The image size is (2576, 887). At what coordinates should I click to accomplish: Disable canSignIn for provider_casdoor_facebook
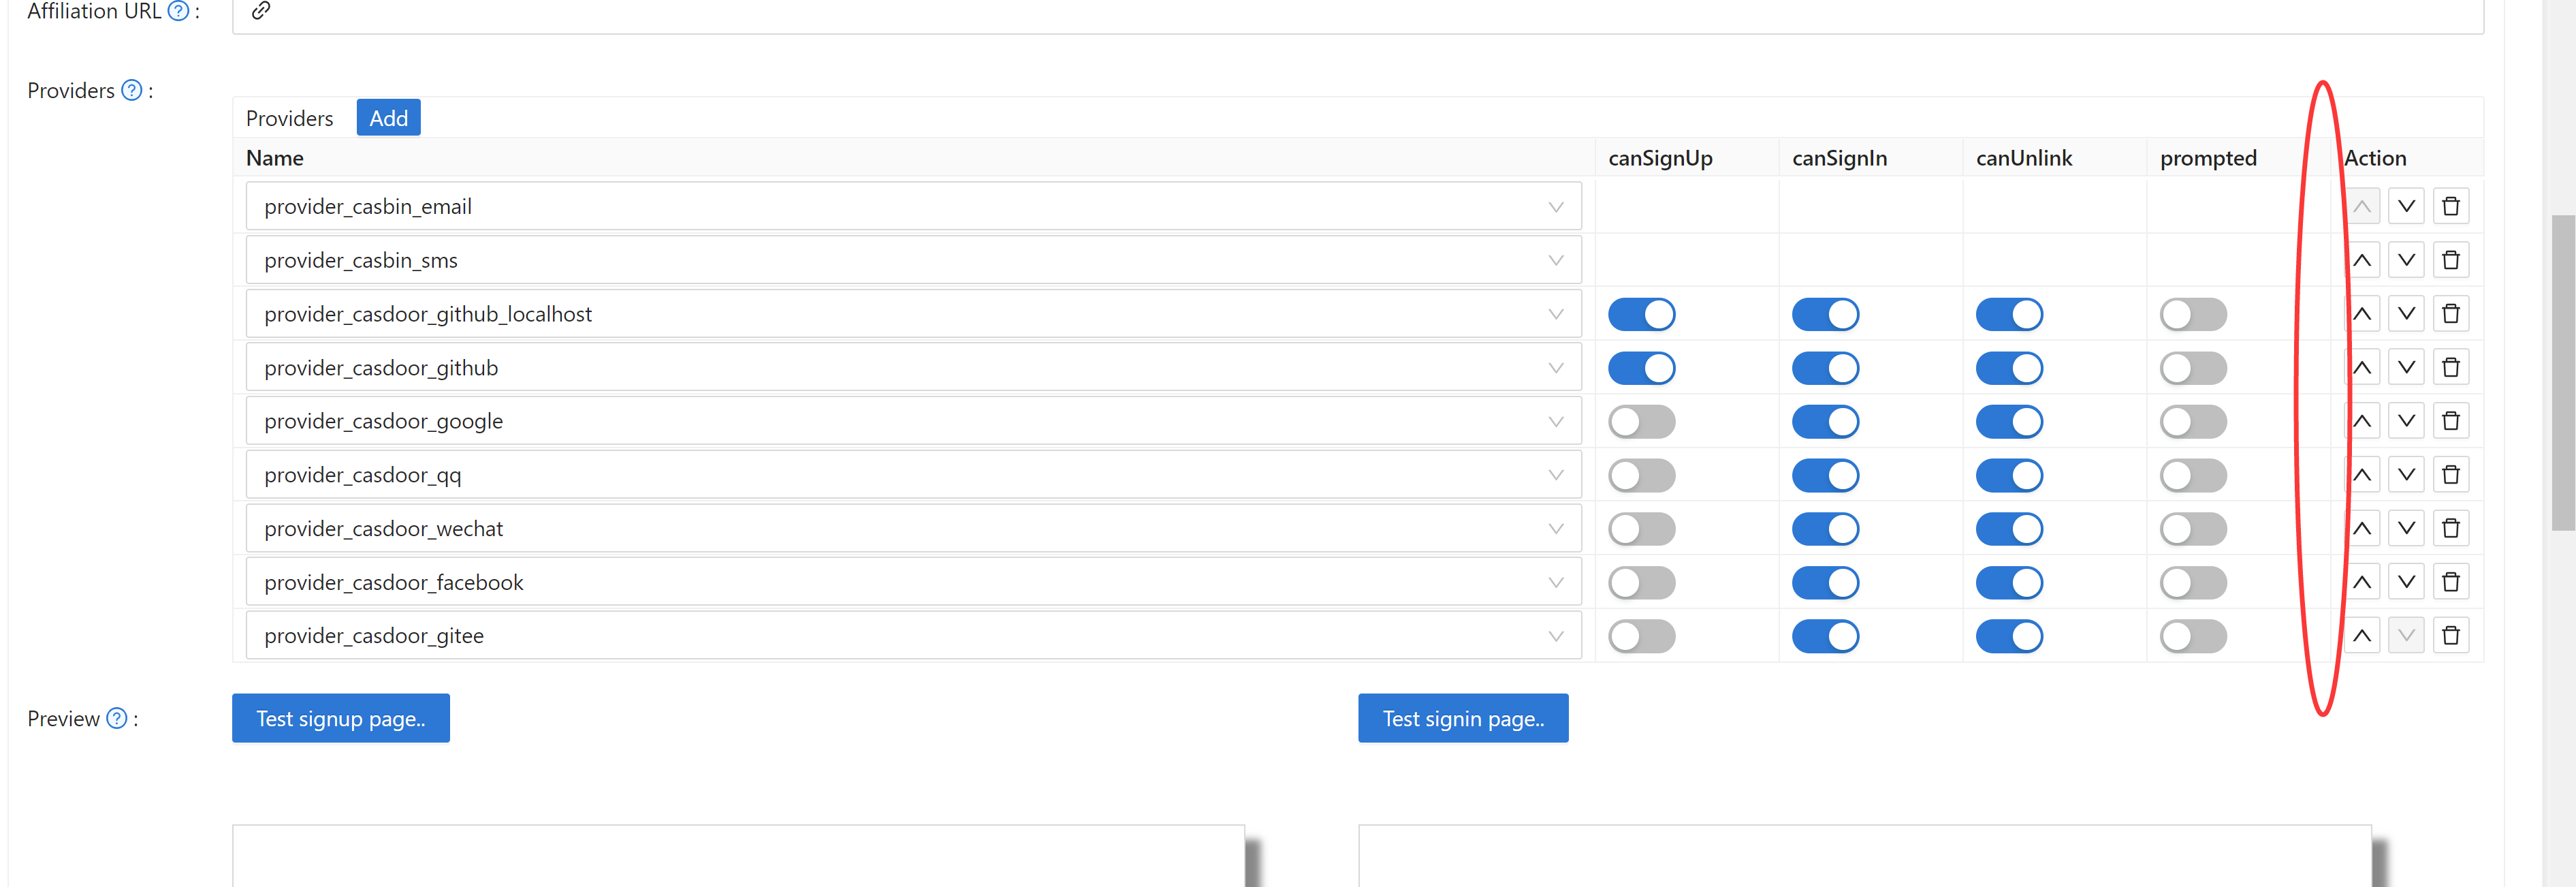[1825, 581]
